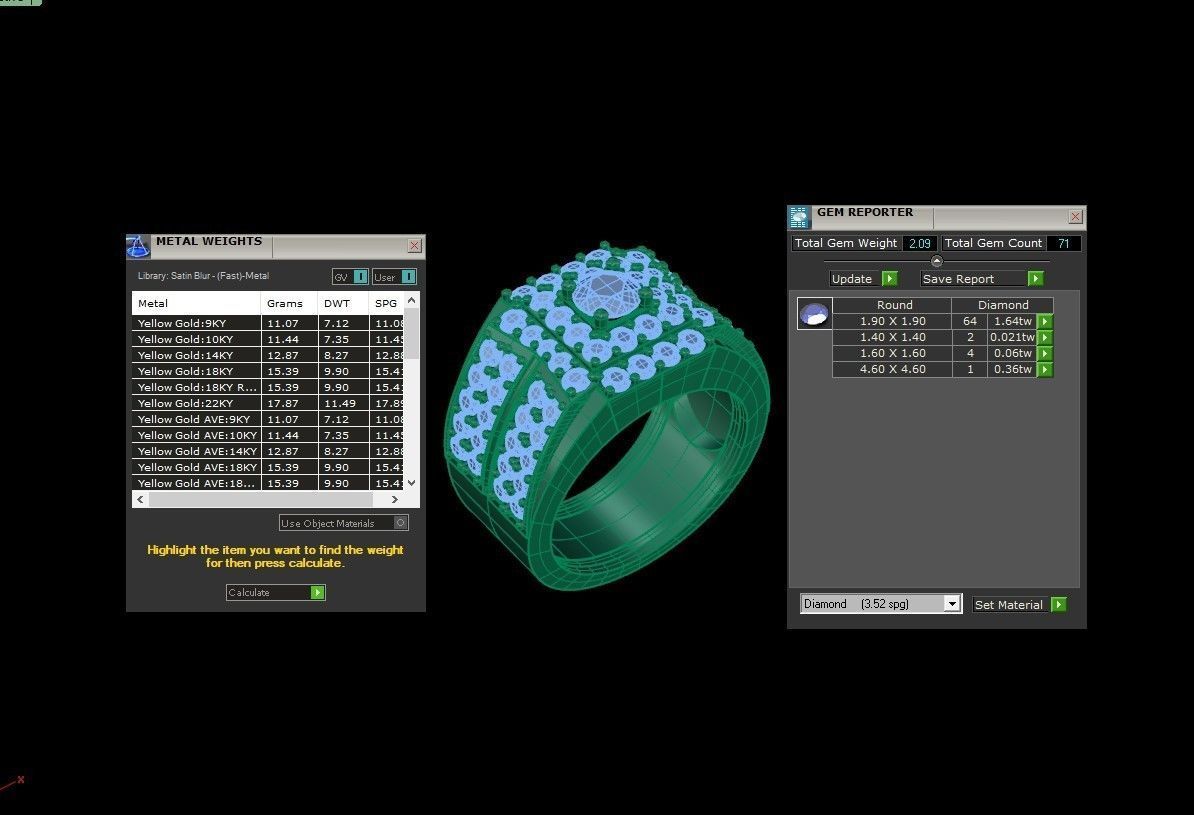Select the Yellow Gold:9KY row
This screenshot has height=815, width=1194.
tap(267, 323)
